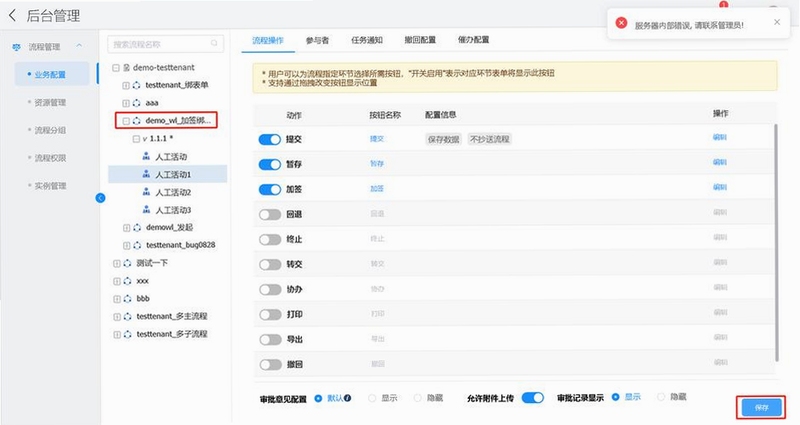Click the person icon beside 人工活动3
800x425 pixels.
146,210
